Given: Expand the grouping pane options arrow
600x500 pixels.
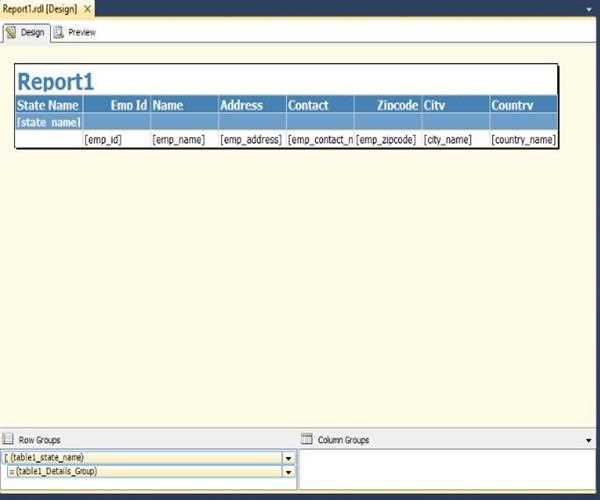Looking at the screenshot, I should tap(588, 439).
